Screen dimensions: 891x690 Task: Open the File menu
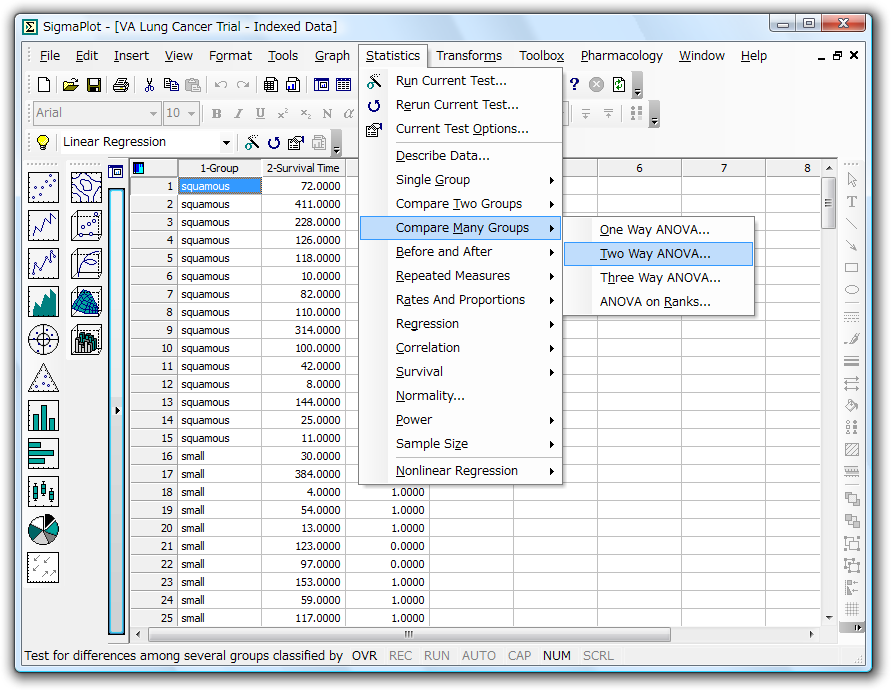click(x=49, y=56)
